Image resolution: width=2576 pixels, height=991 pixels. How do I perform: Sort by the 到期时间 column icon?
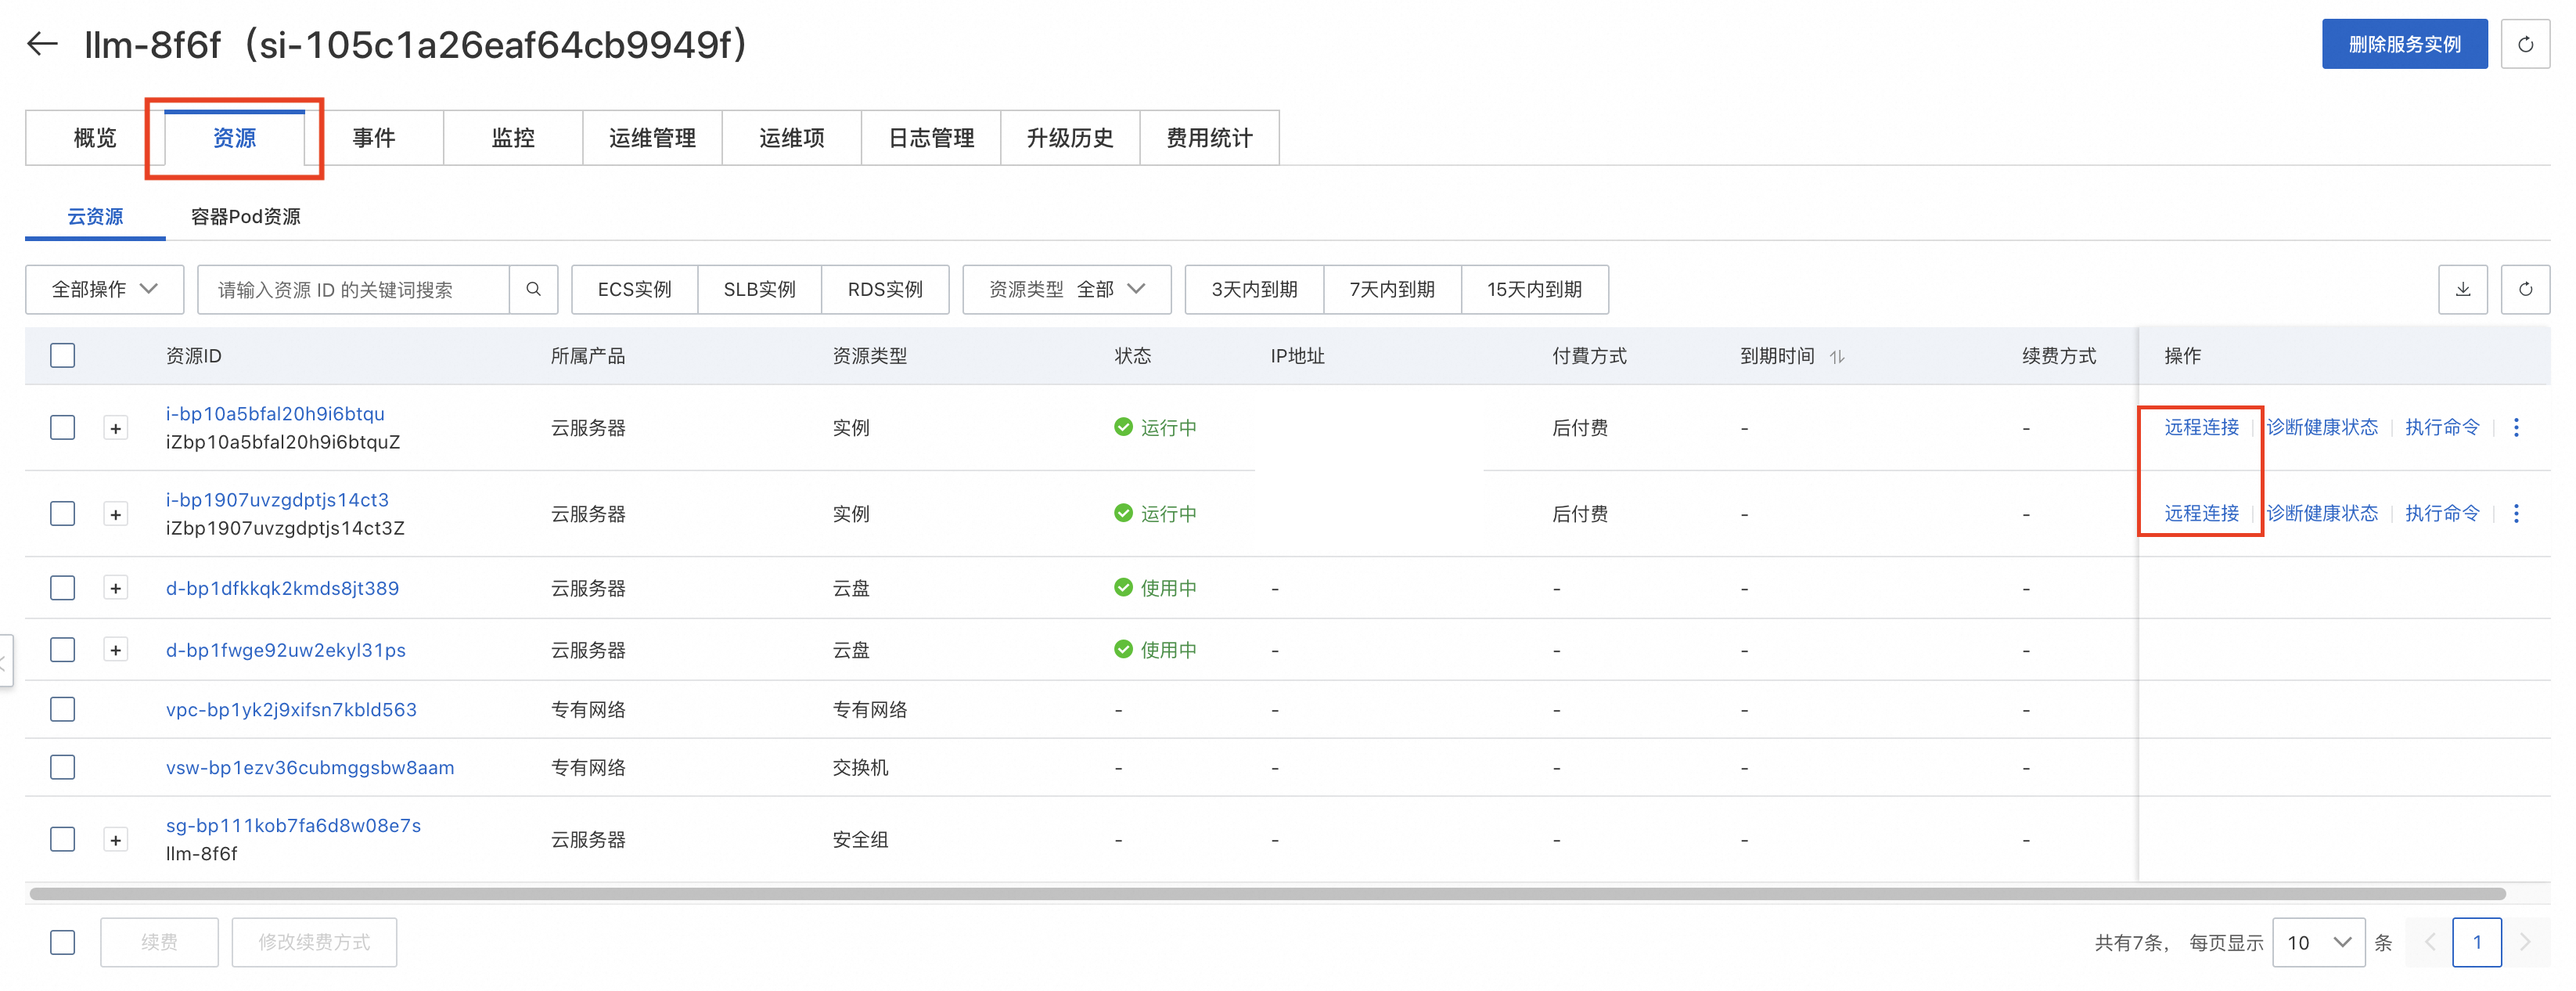[1836, 356]
